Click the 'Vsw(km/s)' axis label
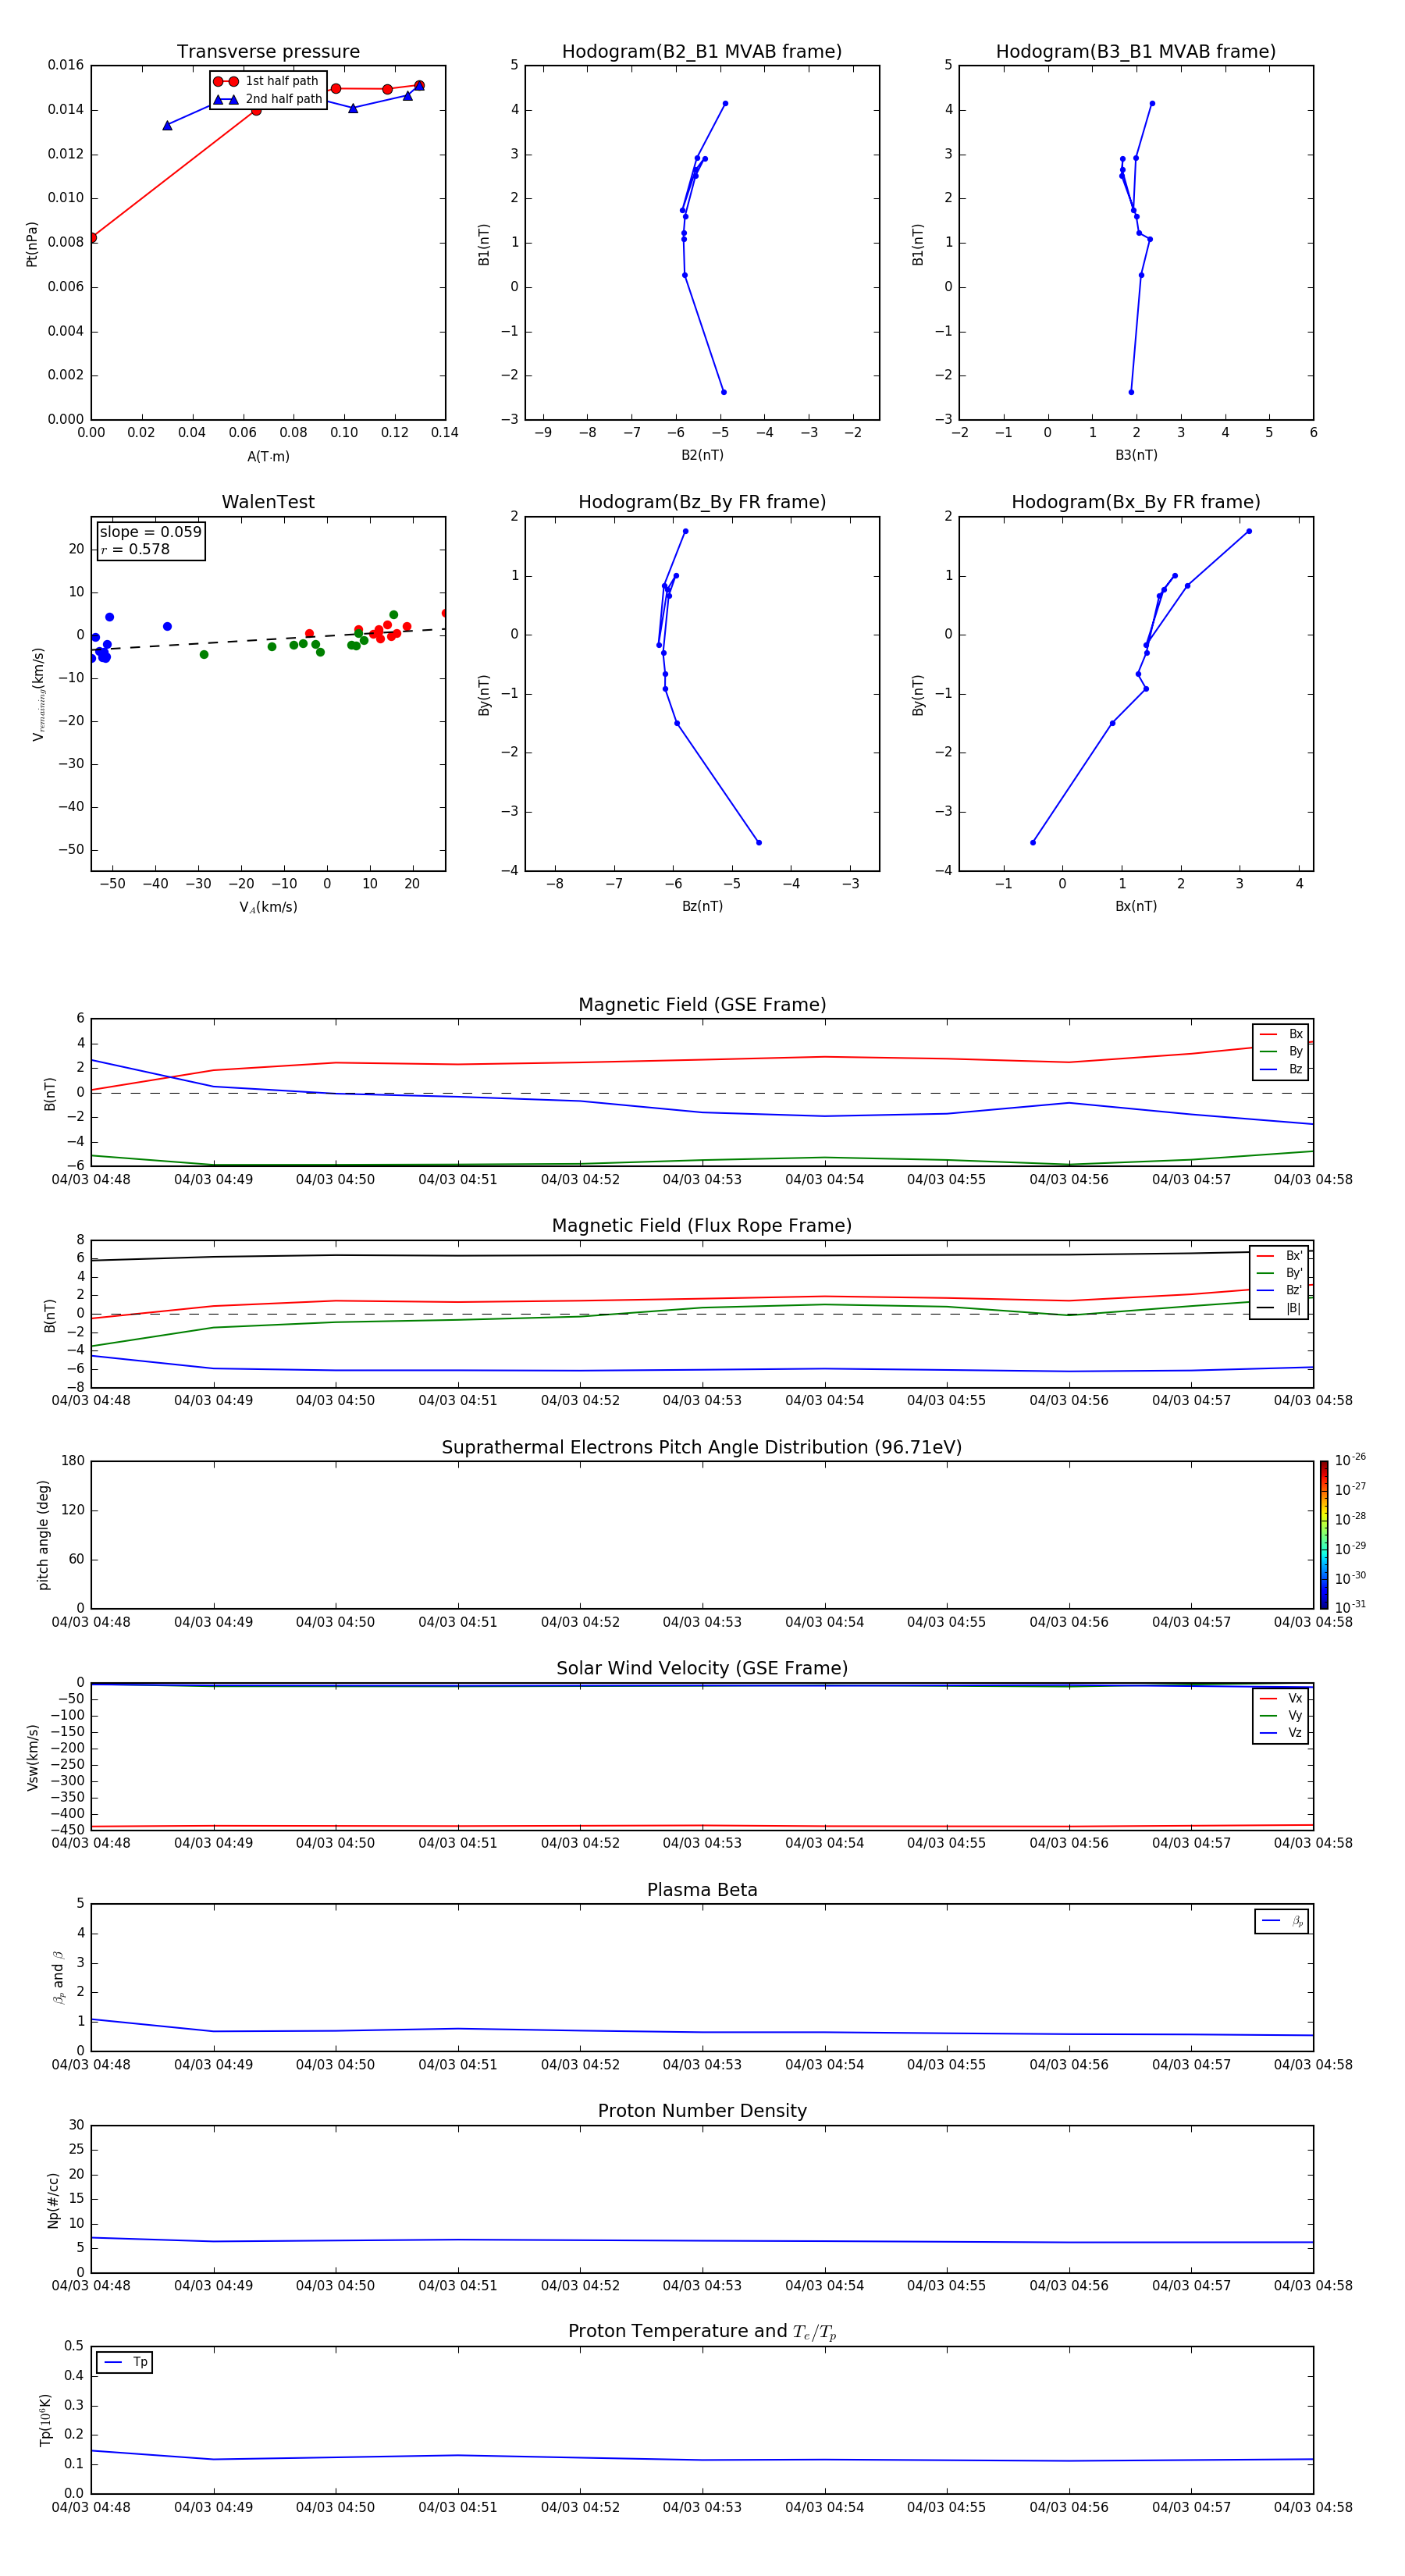 (33, 1757)
